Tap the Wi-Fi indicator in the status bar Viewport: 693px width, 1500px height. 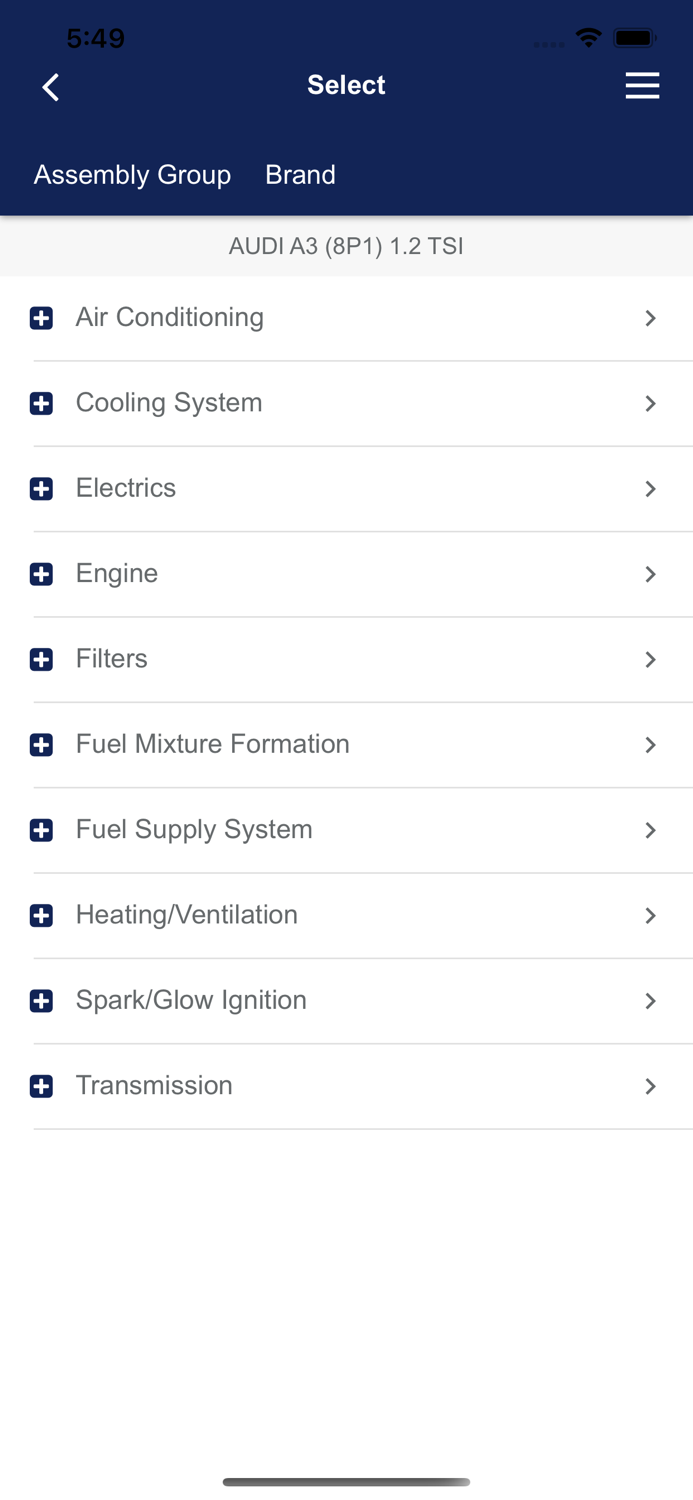(x=589, y=37)
